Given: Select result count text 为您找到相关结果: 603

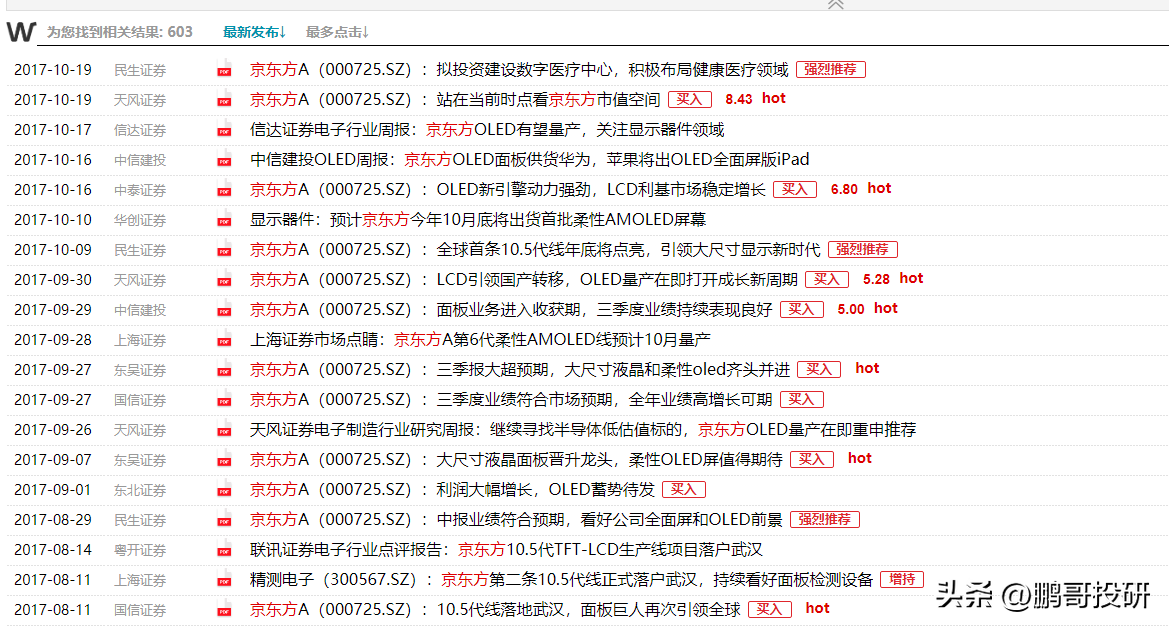Looking at the screenshot, I should point(119,32).
